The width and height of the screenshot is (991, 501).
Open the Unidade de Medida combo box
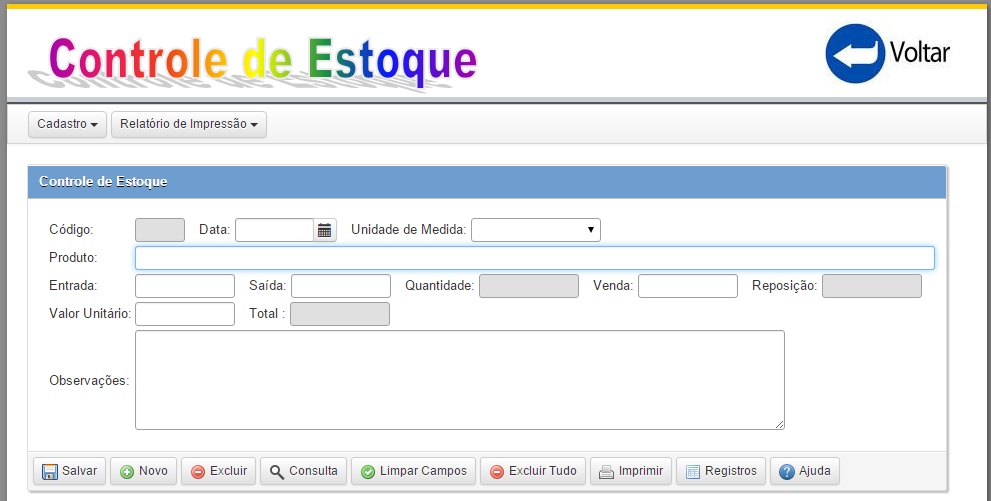[x=535, y=230]
